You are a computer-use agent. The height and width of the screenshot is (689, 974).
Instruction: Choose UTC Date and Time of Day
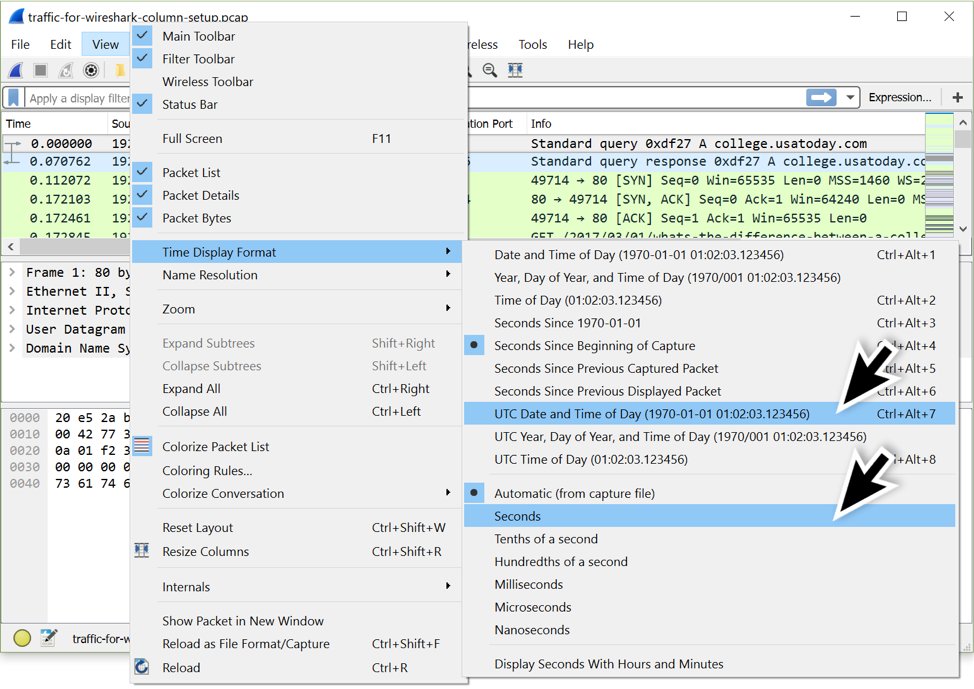pos(709,414)
